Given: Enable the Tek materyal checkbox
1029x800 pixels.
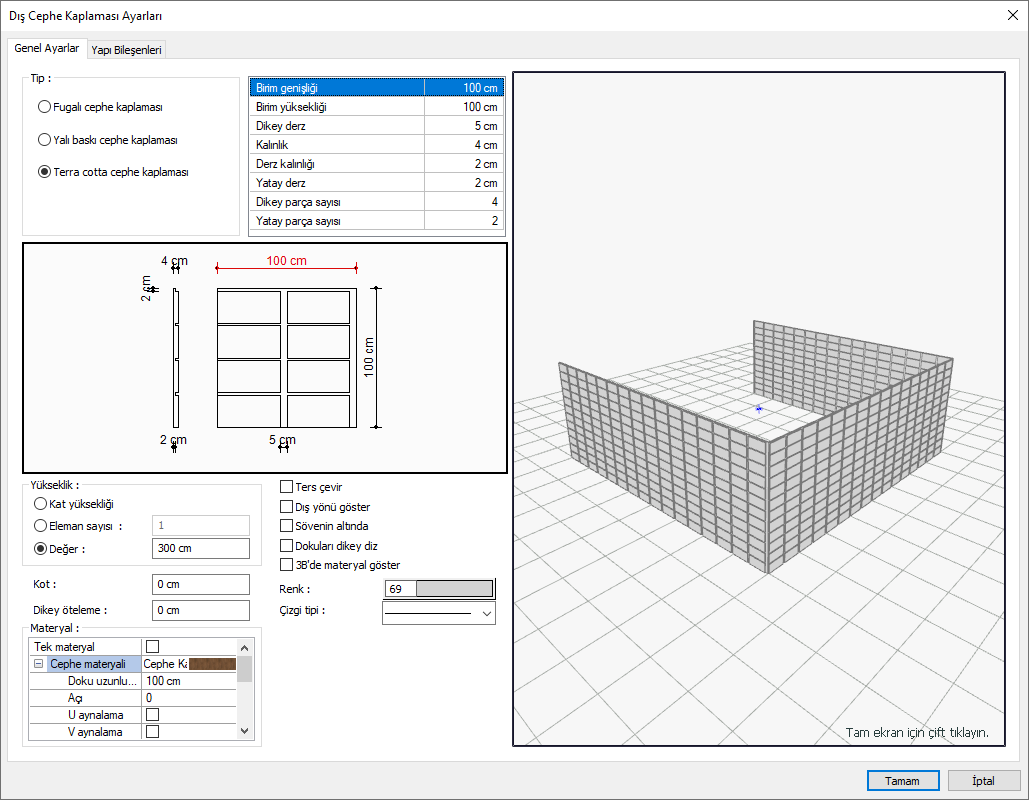Looking at the screenshot, I should click(153, 647).
